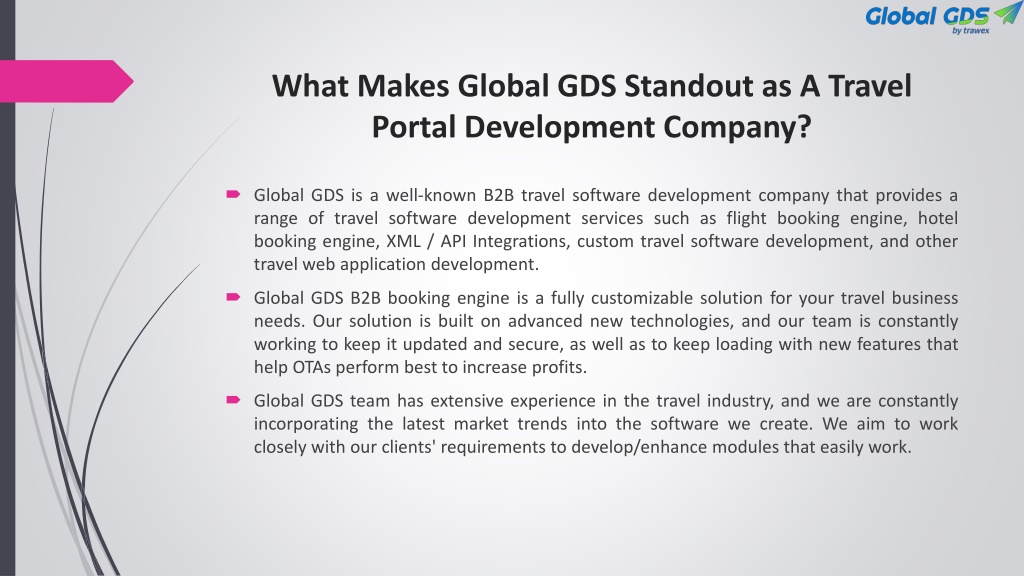Viewport: 1024px width, 576px height.
Task: Click the pink bullet before 'Global GDS team has'
Action: pos(233,400)
